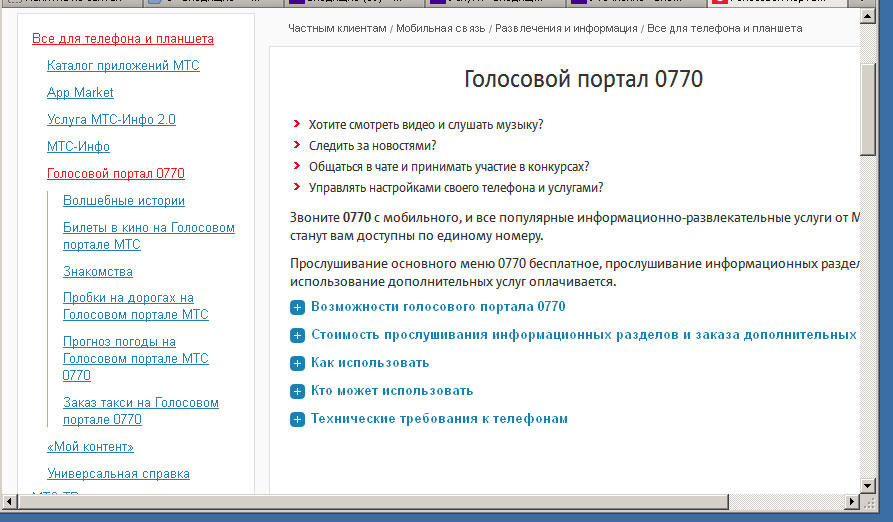Screen dimensions: 893x522
Task: Open the 'Знакомства' submenu link
Action: point(97,272)
